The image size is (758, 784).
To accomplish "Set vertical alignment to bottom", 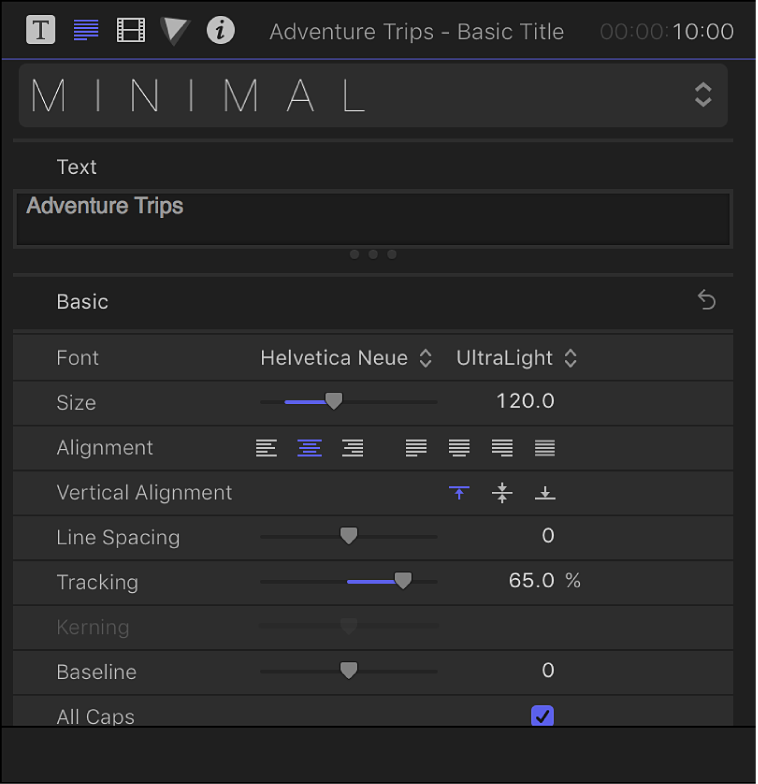I will pyautogui.click(x=545, y=493).
